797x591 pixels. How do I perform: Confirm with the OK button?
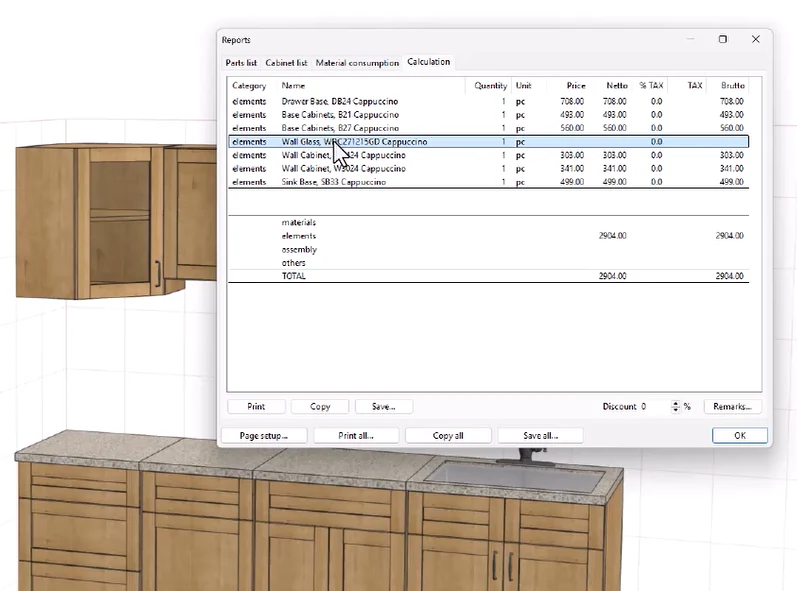click(740, 436)
